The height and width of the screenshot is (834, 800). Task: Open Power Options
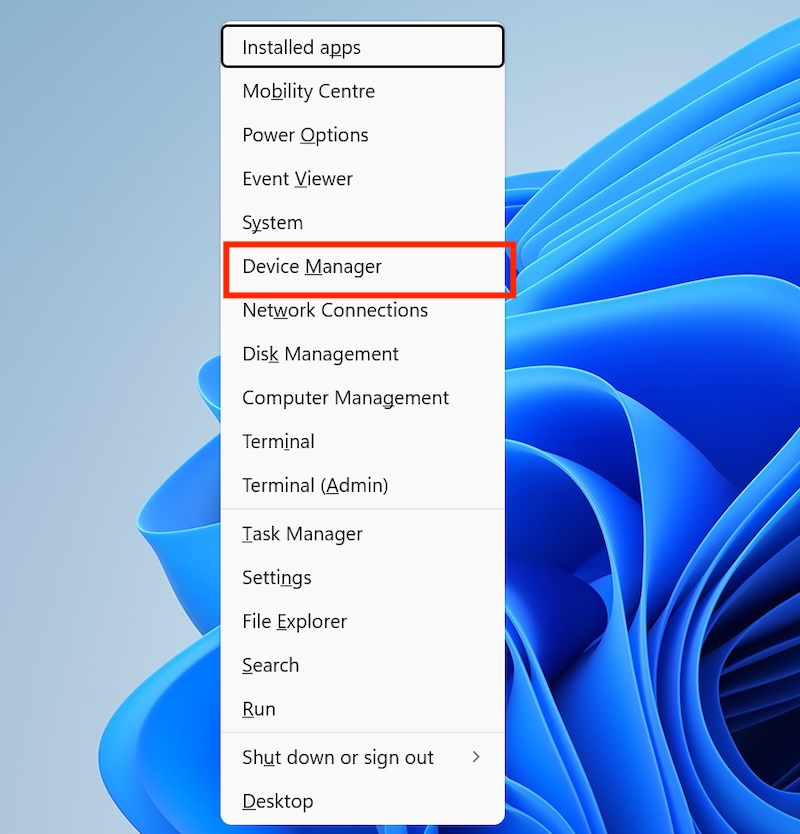[305, 135]
